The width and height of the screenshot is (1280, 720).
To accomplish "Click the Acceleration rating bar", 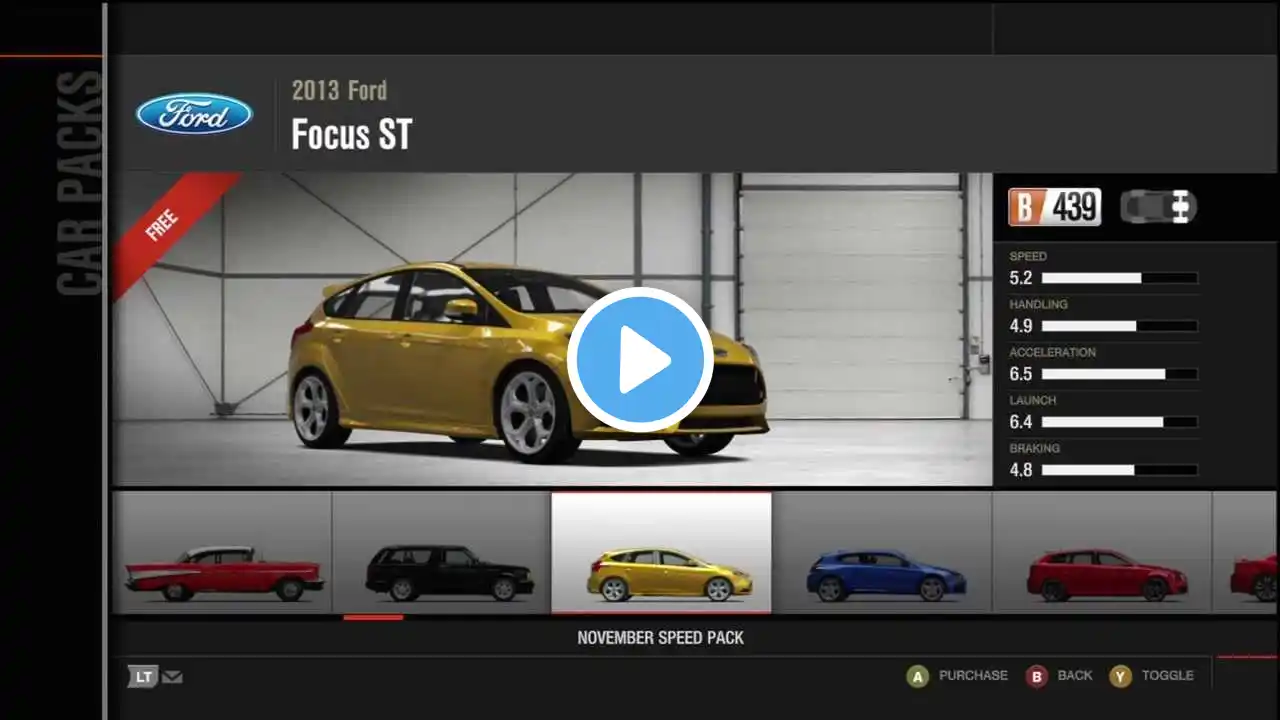I will point(1119,374).
